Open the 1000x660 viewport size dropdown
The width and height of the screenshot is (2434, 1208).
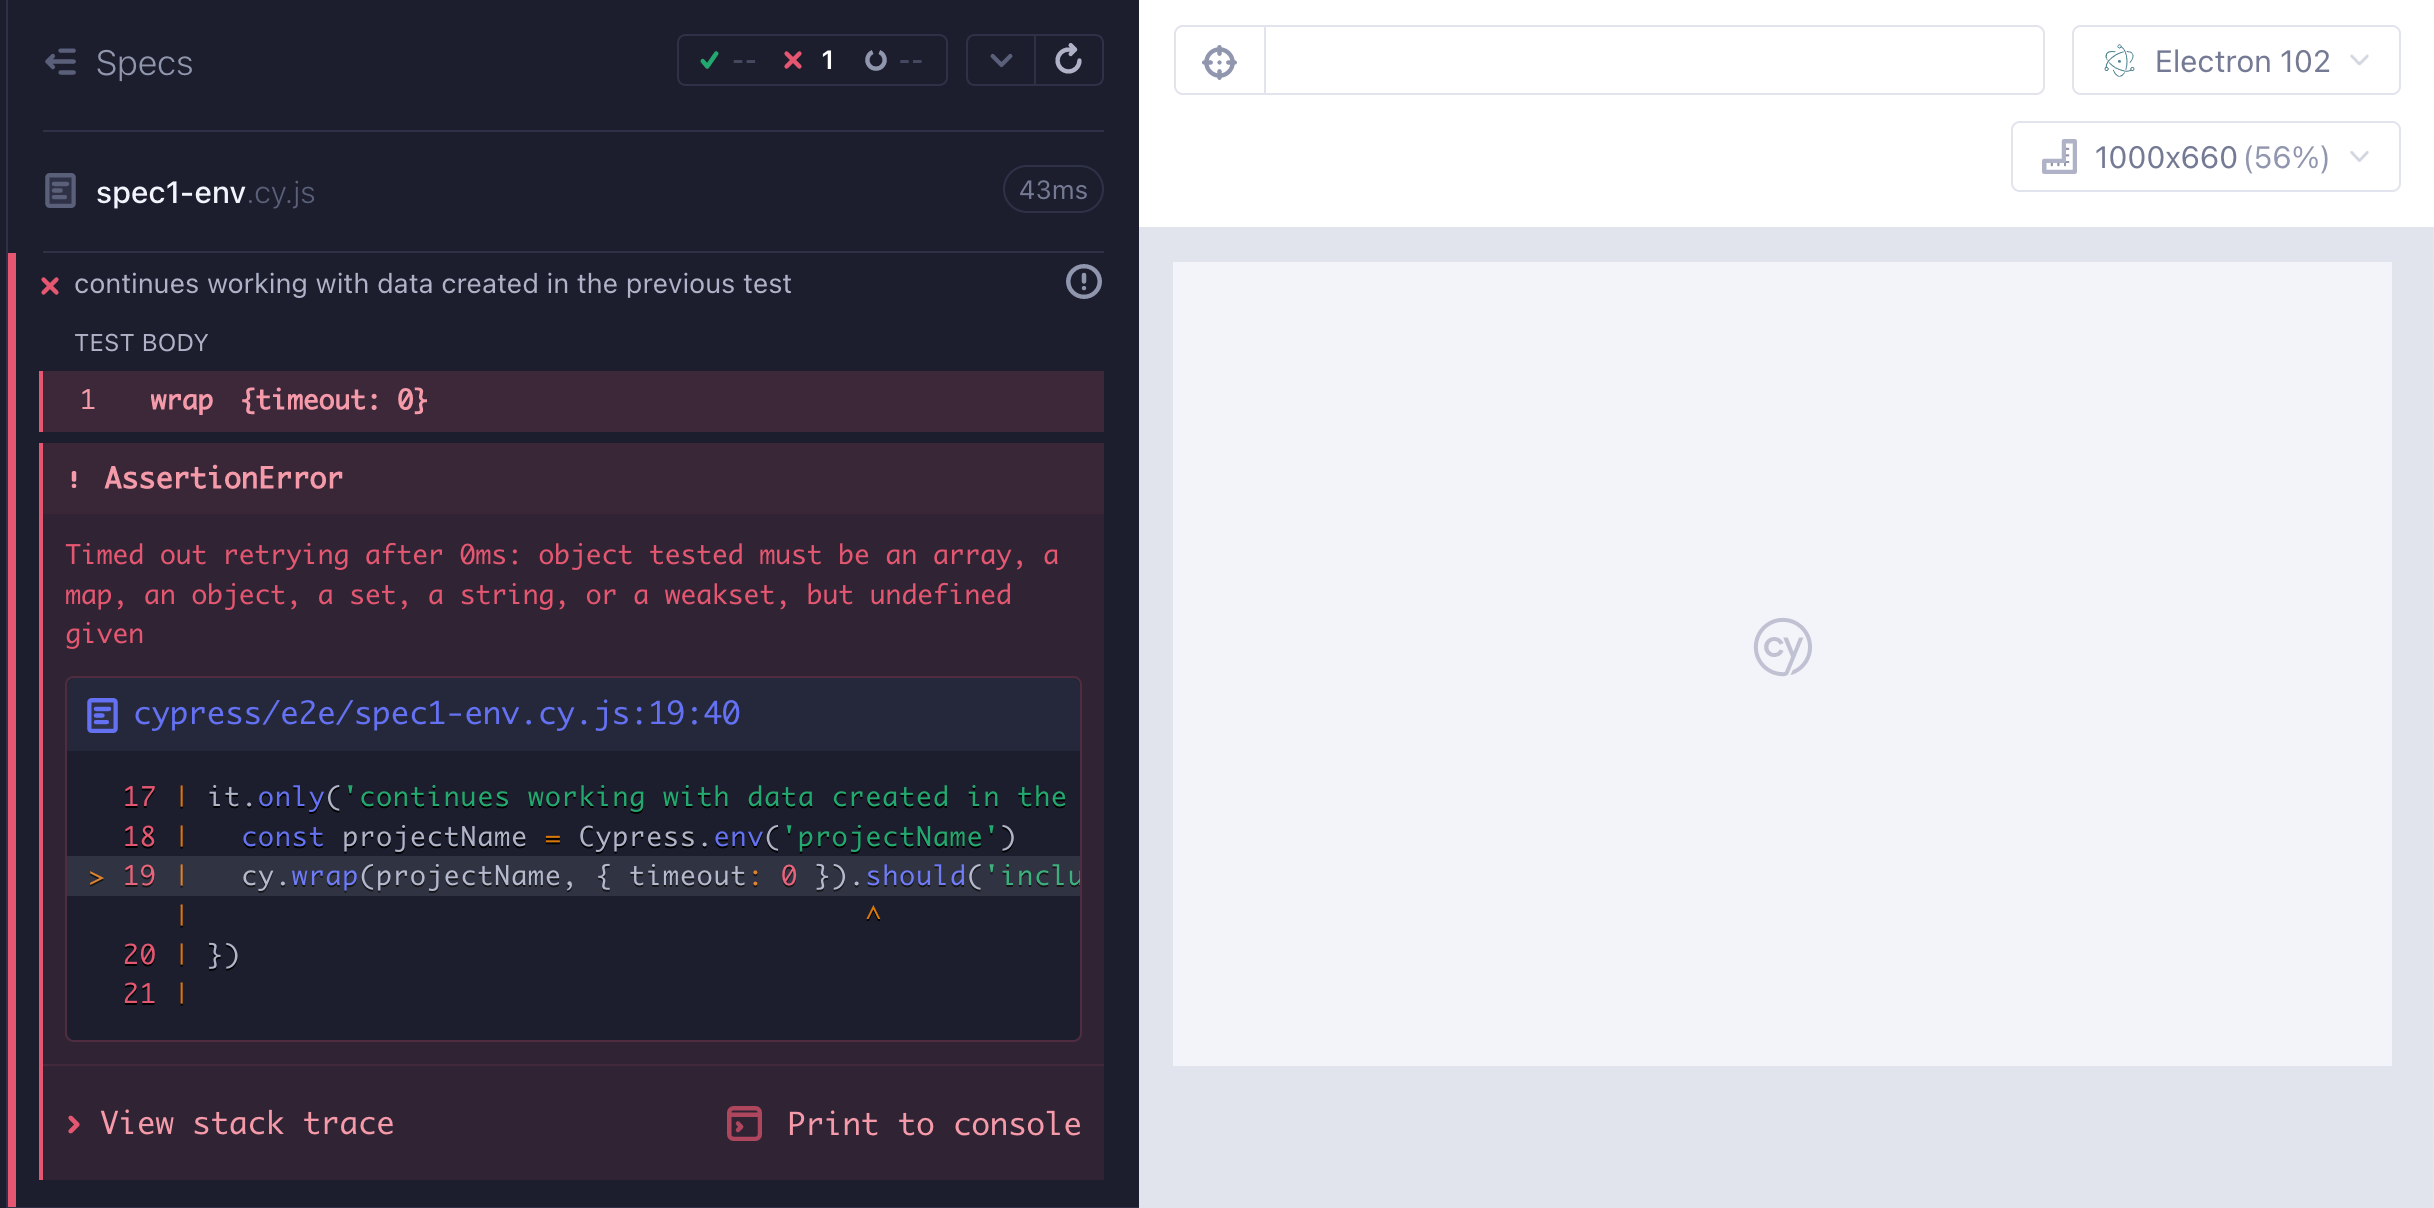coord(2205,156)
